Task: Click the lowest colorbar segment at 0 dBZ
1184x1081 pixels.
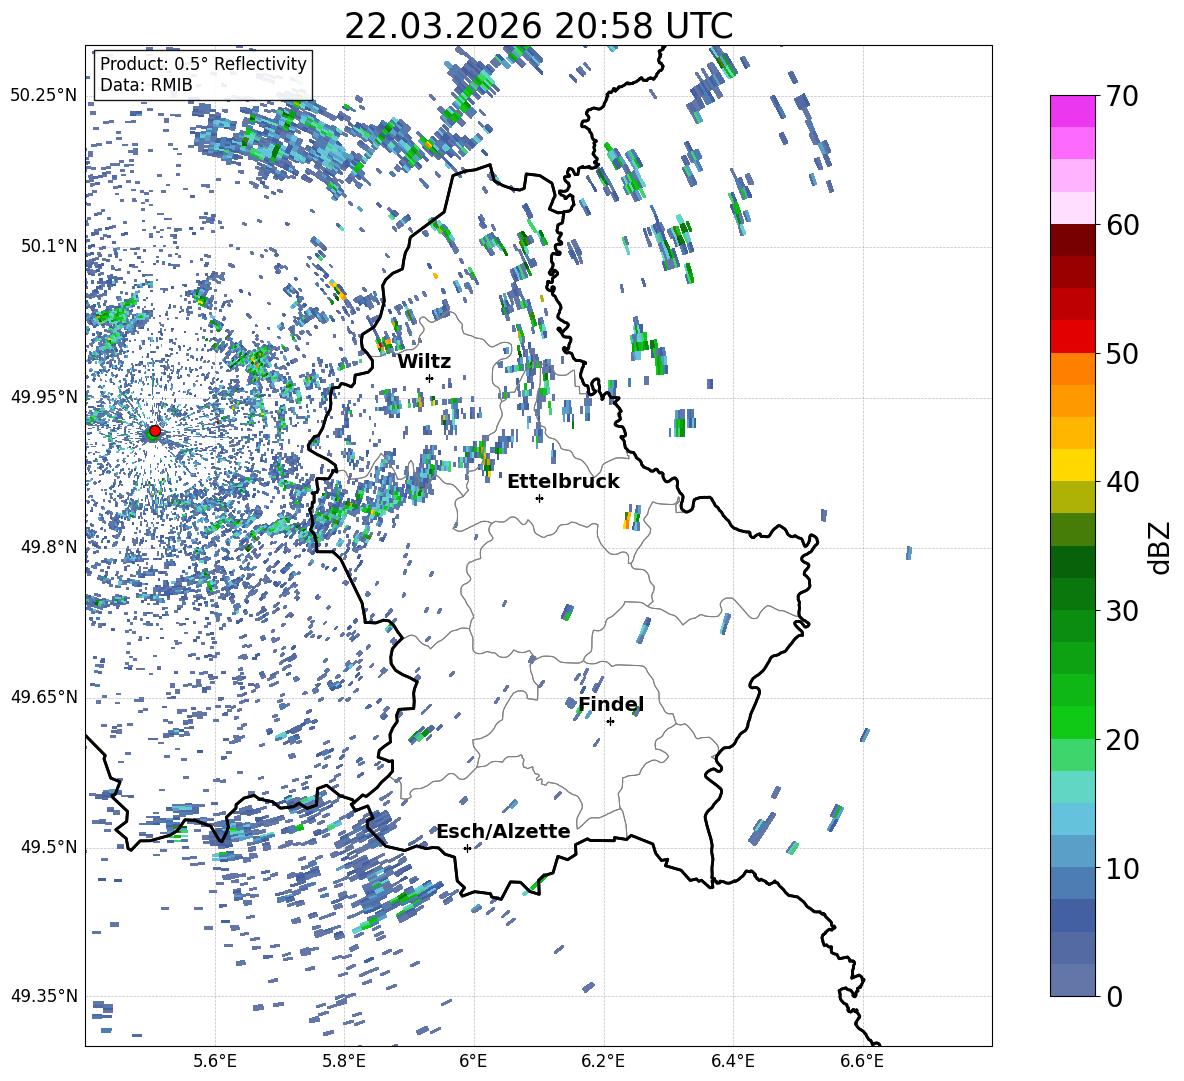Action: (x=1073, y=980)
